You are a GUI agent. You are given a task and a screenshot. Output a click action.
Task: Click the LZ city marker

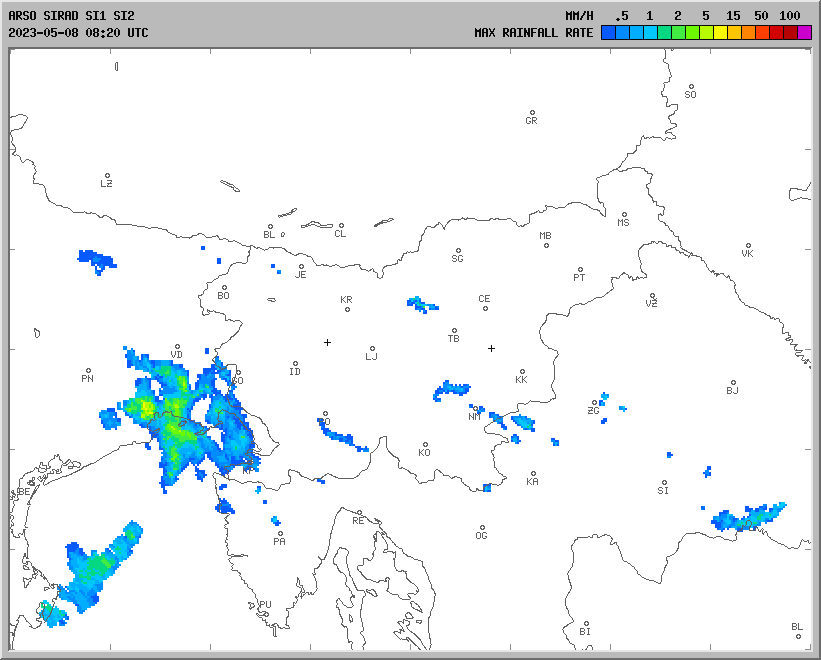pyautogui.click(x=107, y=176)
